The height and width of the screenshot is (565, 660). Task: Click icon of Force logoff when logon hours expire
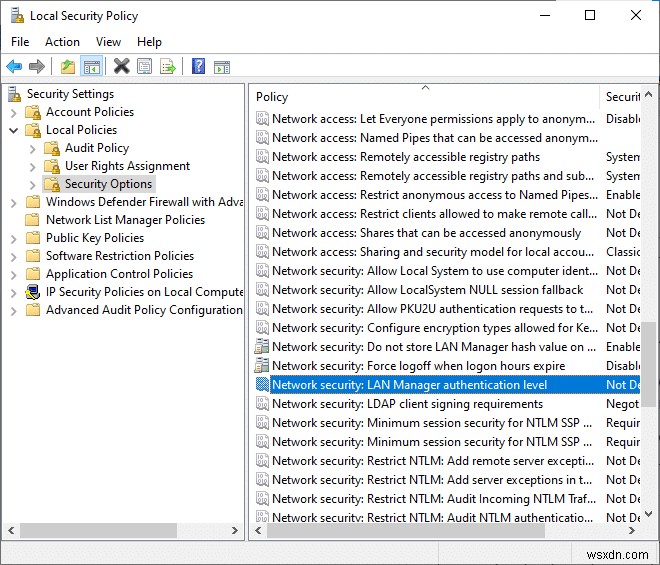(x=262, y=365)
